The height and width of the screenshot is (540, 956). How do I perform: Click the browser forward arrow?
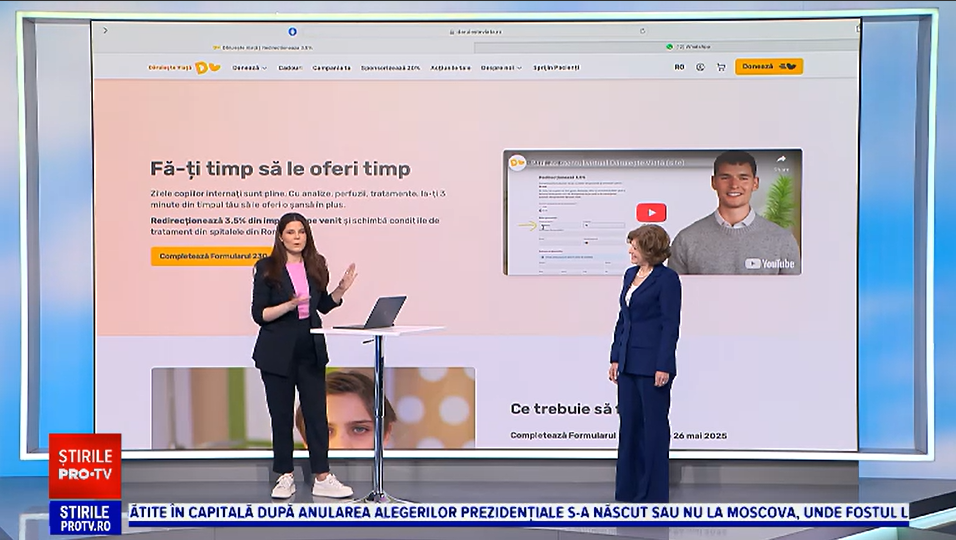tap(105, 30)
